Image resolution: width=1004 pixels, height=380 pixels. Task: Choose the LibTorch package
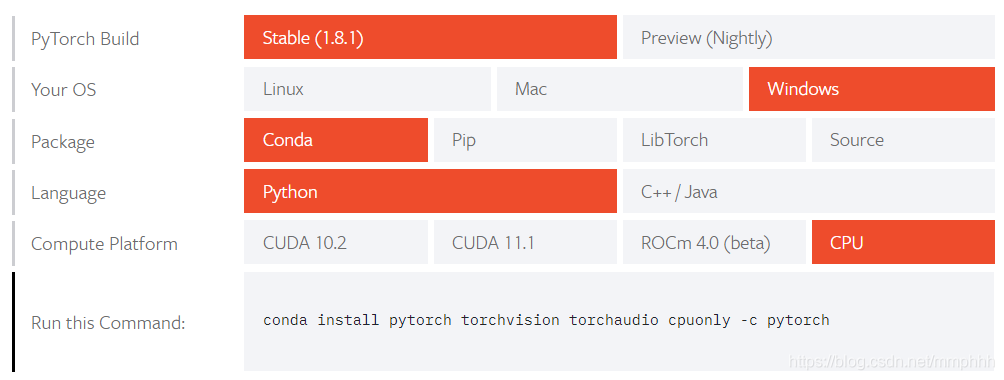coord(714,140)
